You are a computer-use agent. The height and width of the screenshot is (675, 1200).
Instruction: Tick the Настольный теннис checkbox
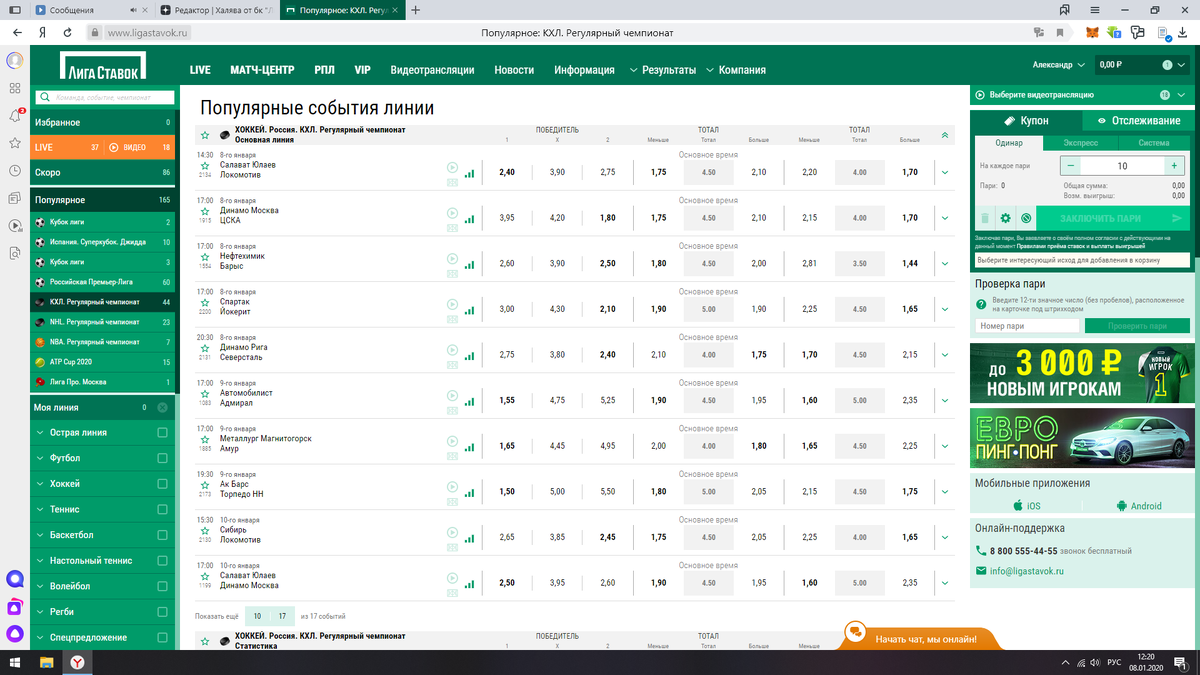(162, 561)
